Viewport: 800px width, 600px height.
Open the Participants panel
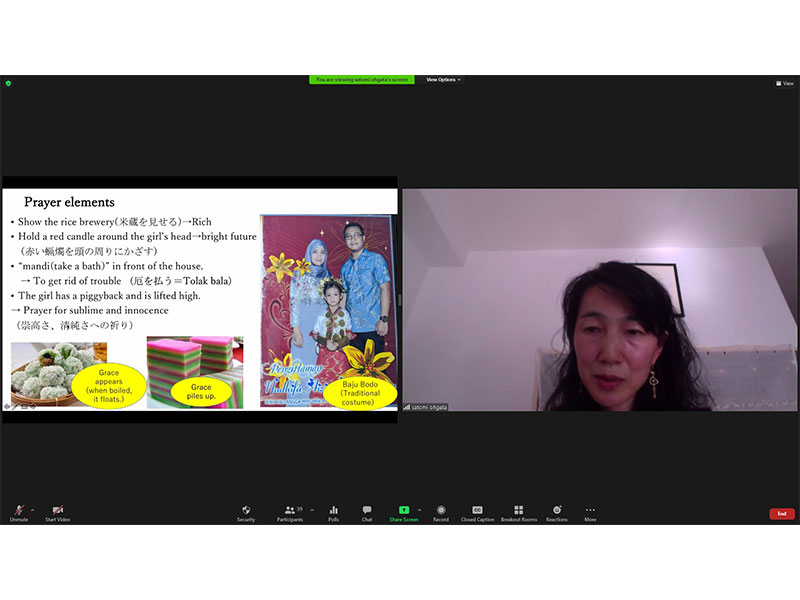pos(290,512)
